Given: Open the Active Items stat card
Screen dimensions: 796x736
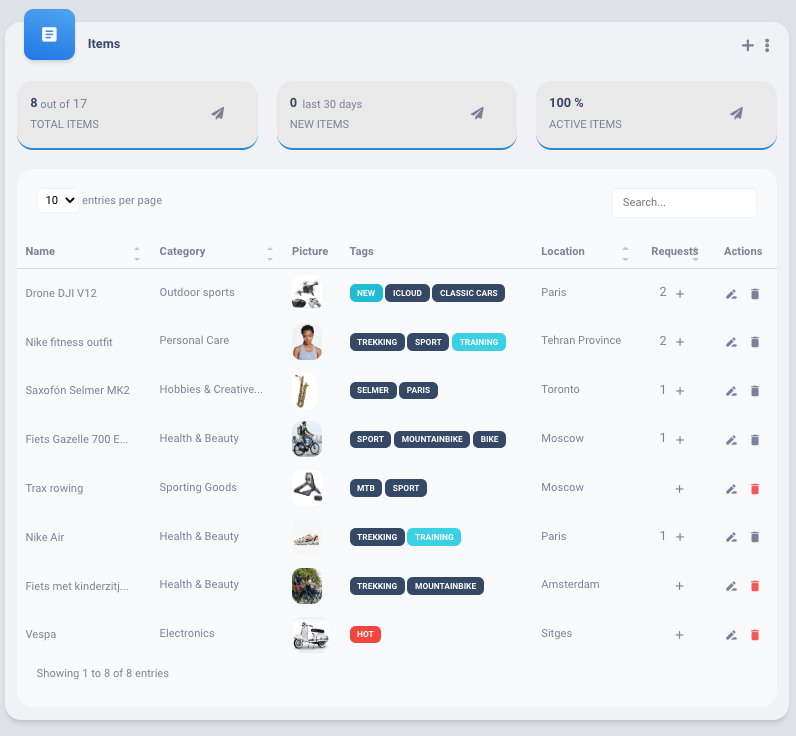Looking at the screenshot, I should click(x=656, y=114).
